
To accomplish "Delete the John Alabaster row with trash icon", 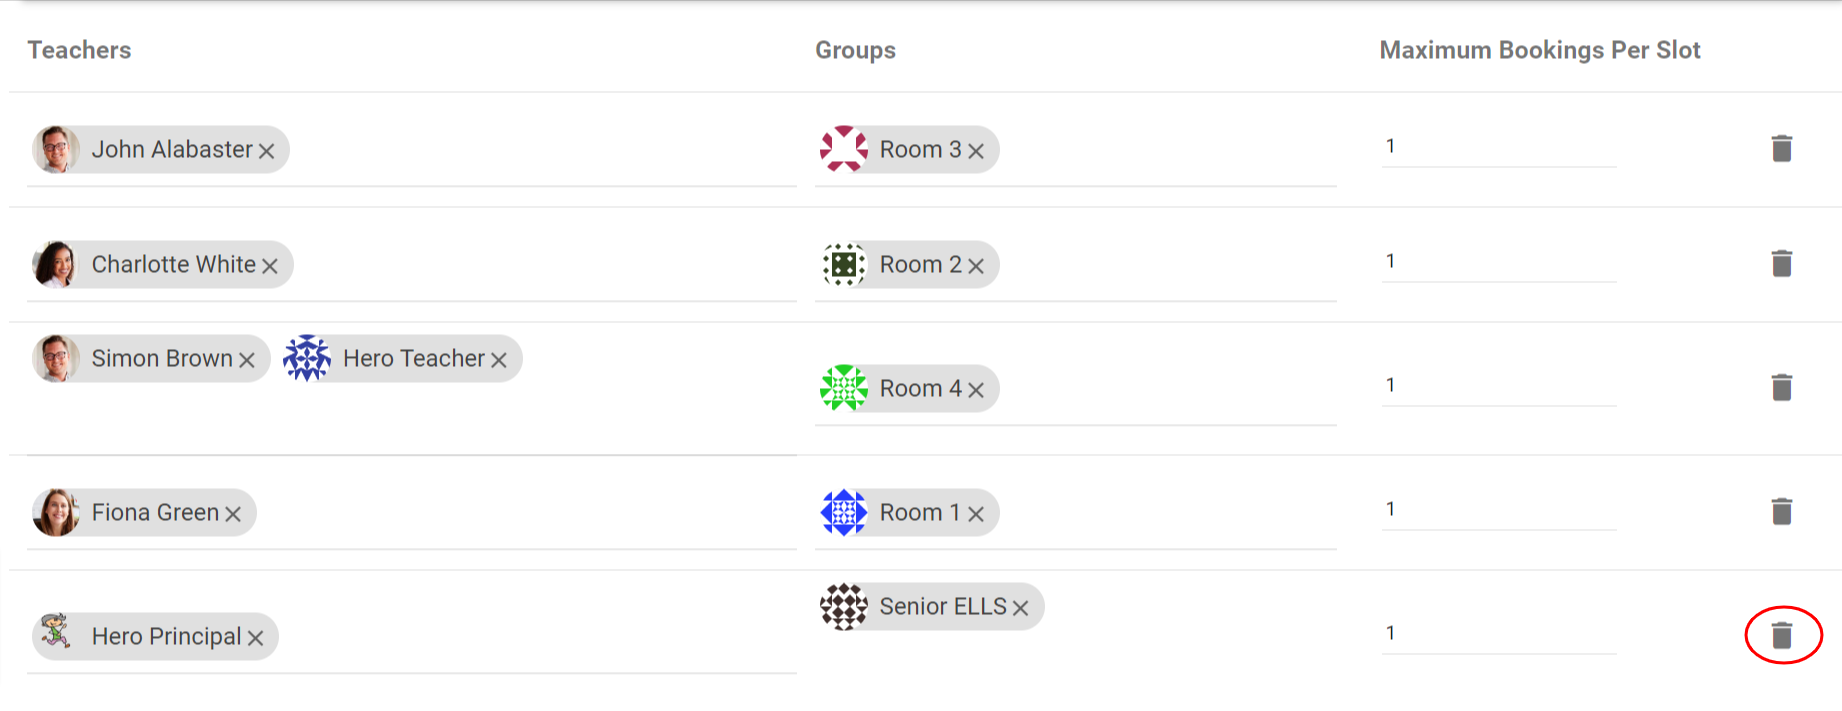I will coord(1783,146).
